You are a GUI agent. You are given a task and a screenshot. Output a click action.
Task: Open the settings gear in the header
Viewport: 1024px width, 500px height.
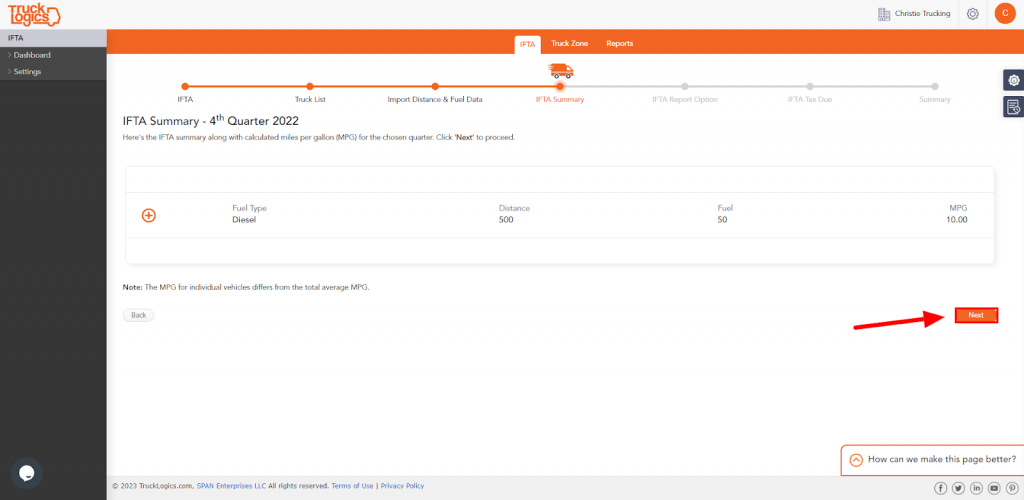[972, 14]
